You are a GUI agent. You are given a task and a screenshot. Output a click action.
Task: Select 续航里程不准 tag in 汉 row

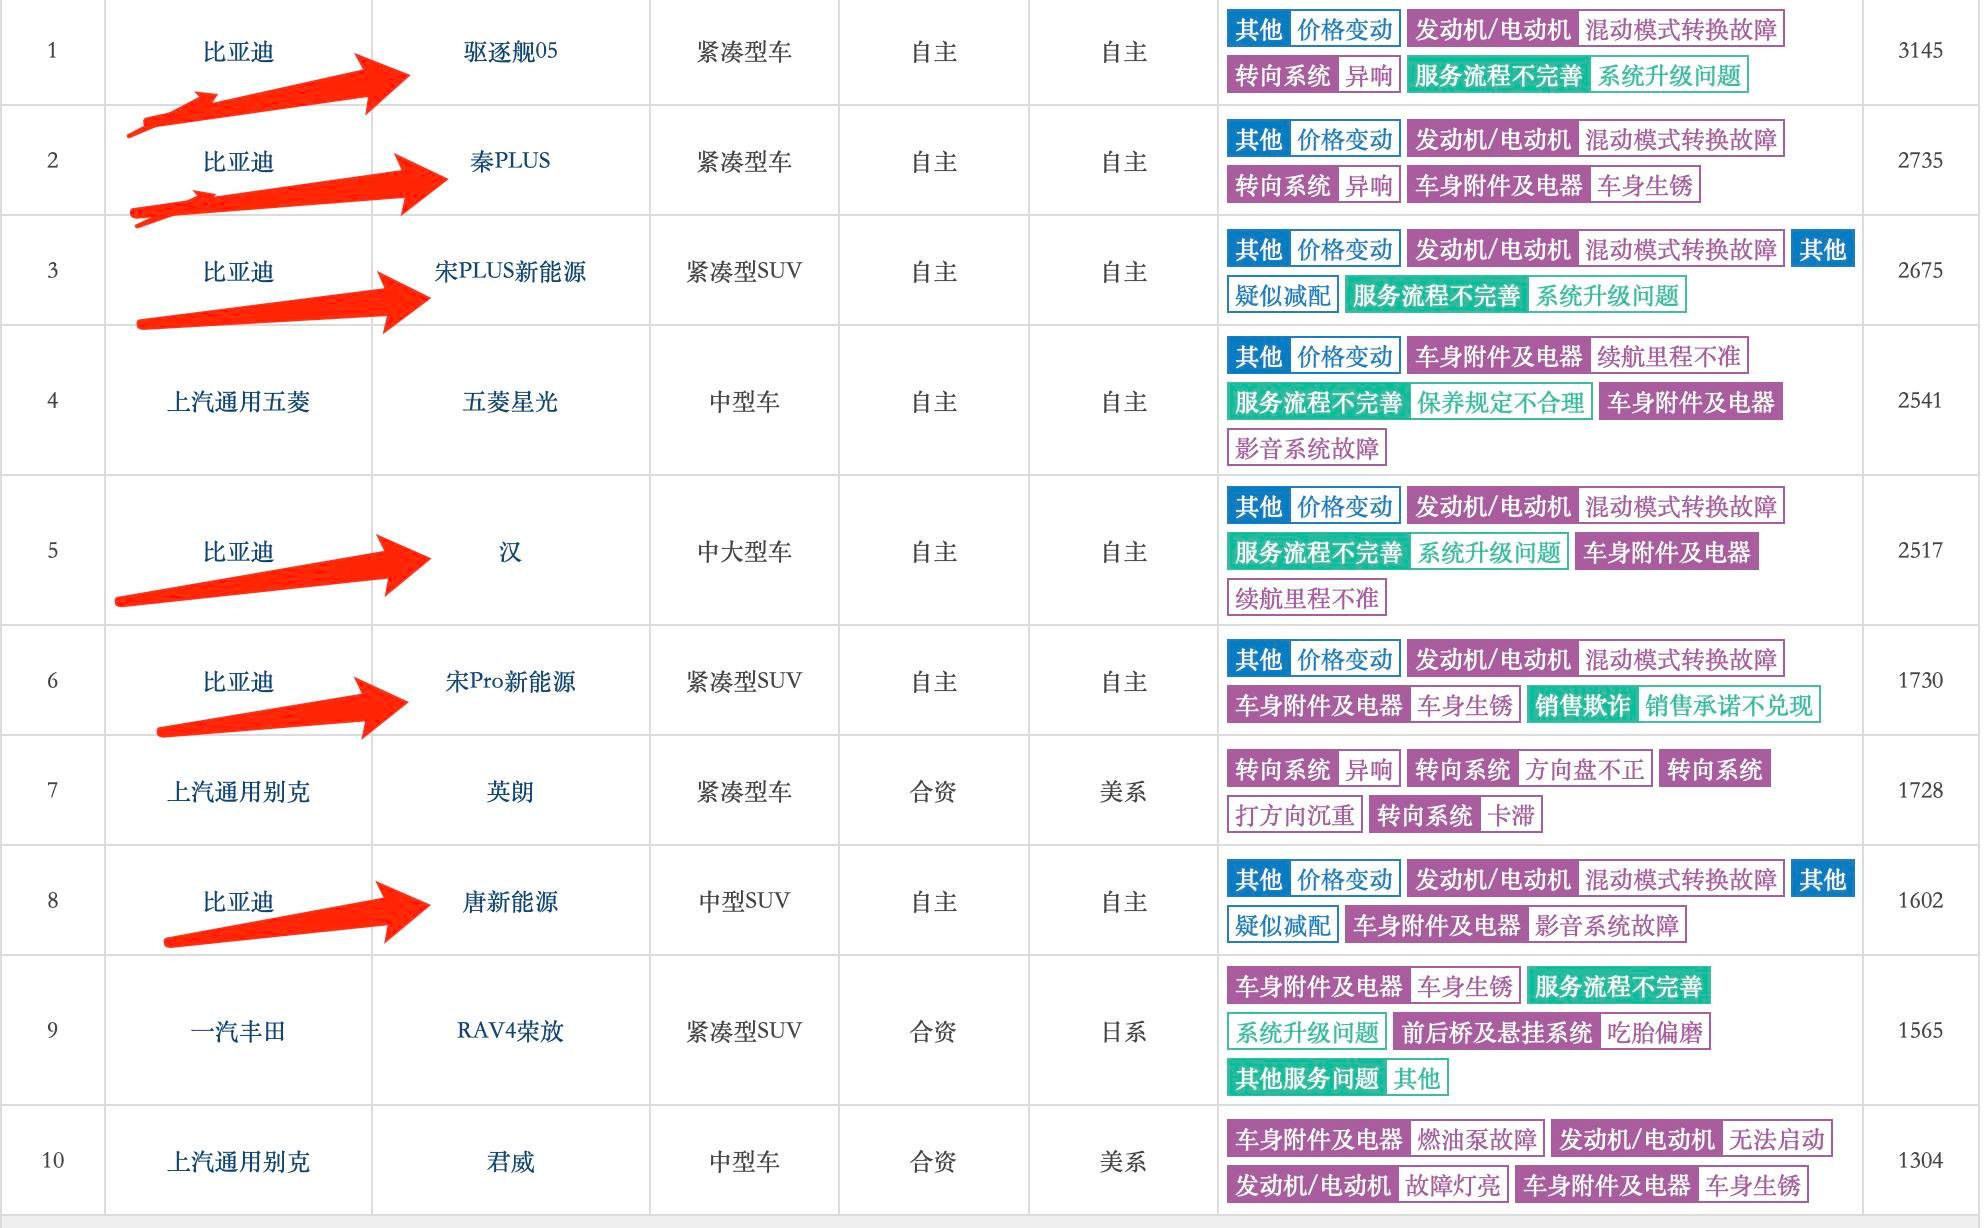coord(1307,598)
